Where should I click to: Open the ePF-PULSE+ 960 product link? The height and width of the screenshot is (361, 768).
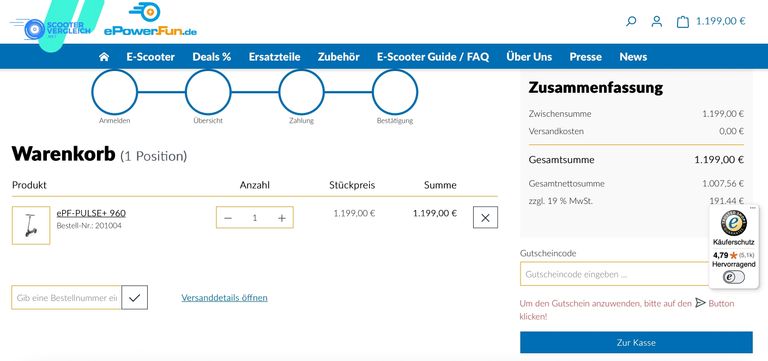(91, 213)
